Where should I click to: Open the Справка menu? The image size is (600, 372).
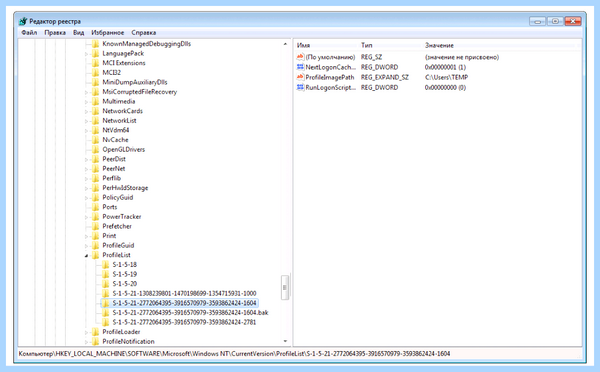tap(143, 33)
